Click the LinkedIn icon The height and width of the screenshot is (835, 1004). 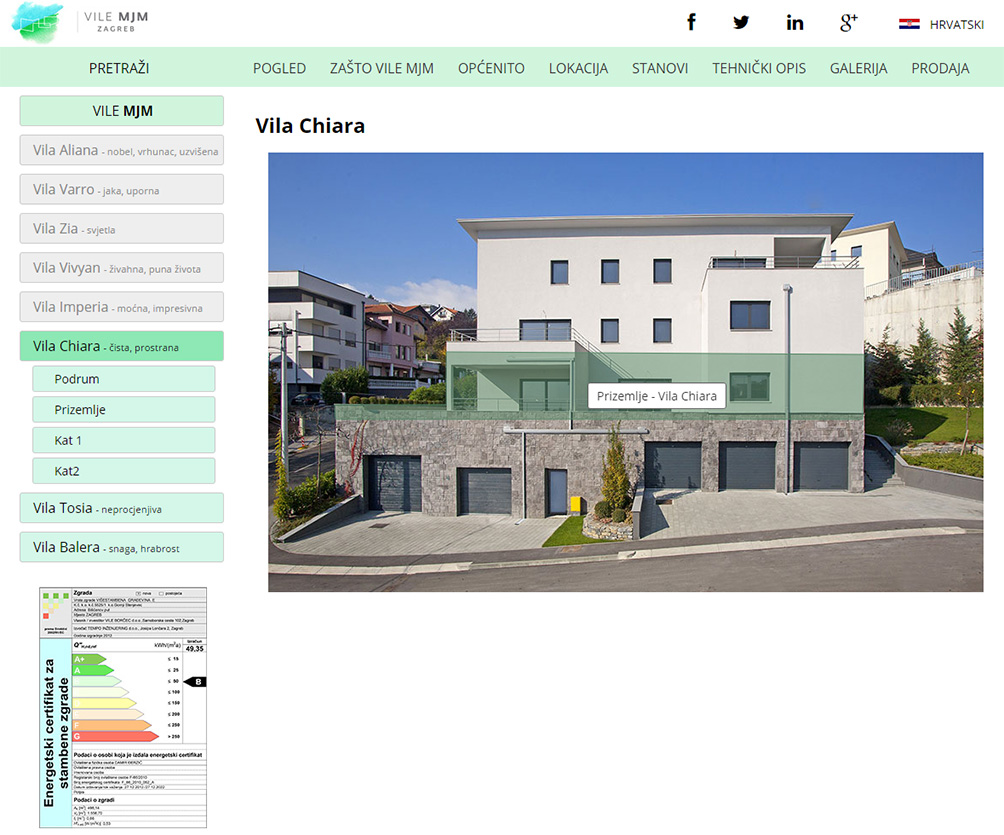point(795,23)
